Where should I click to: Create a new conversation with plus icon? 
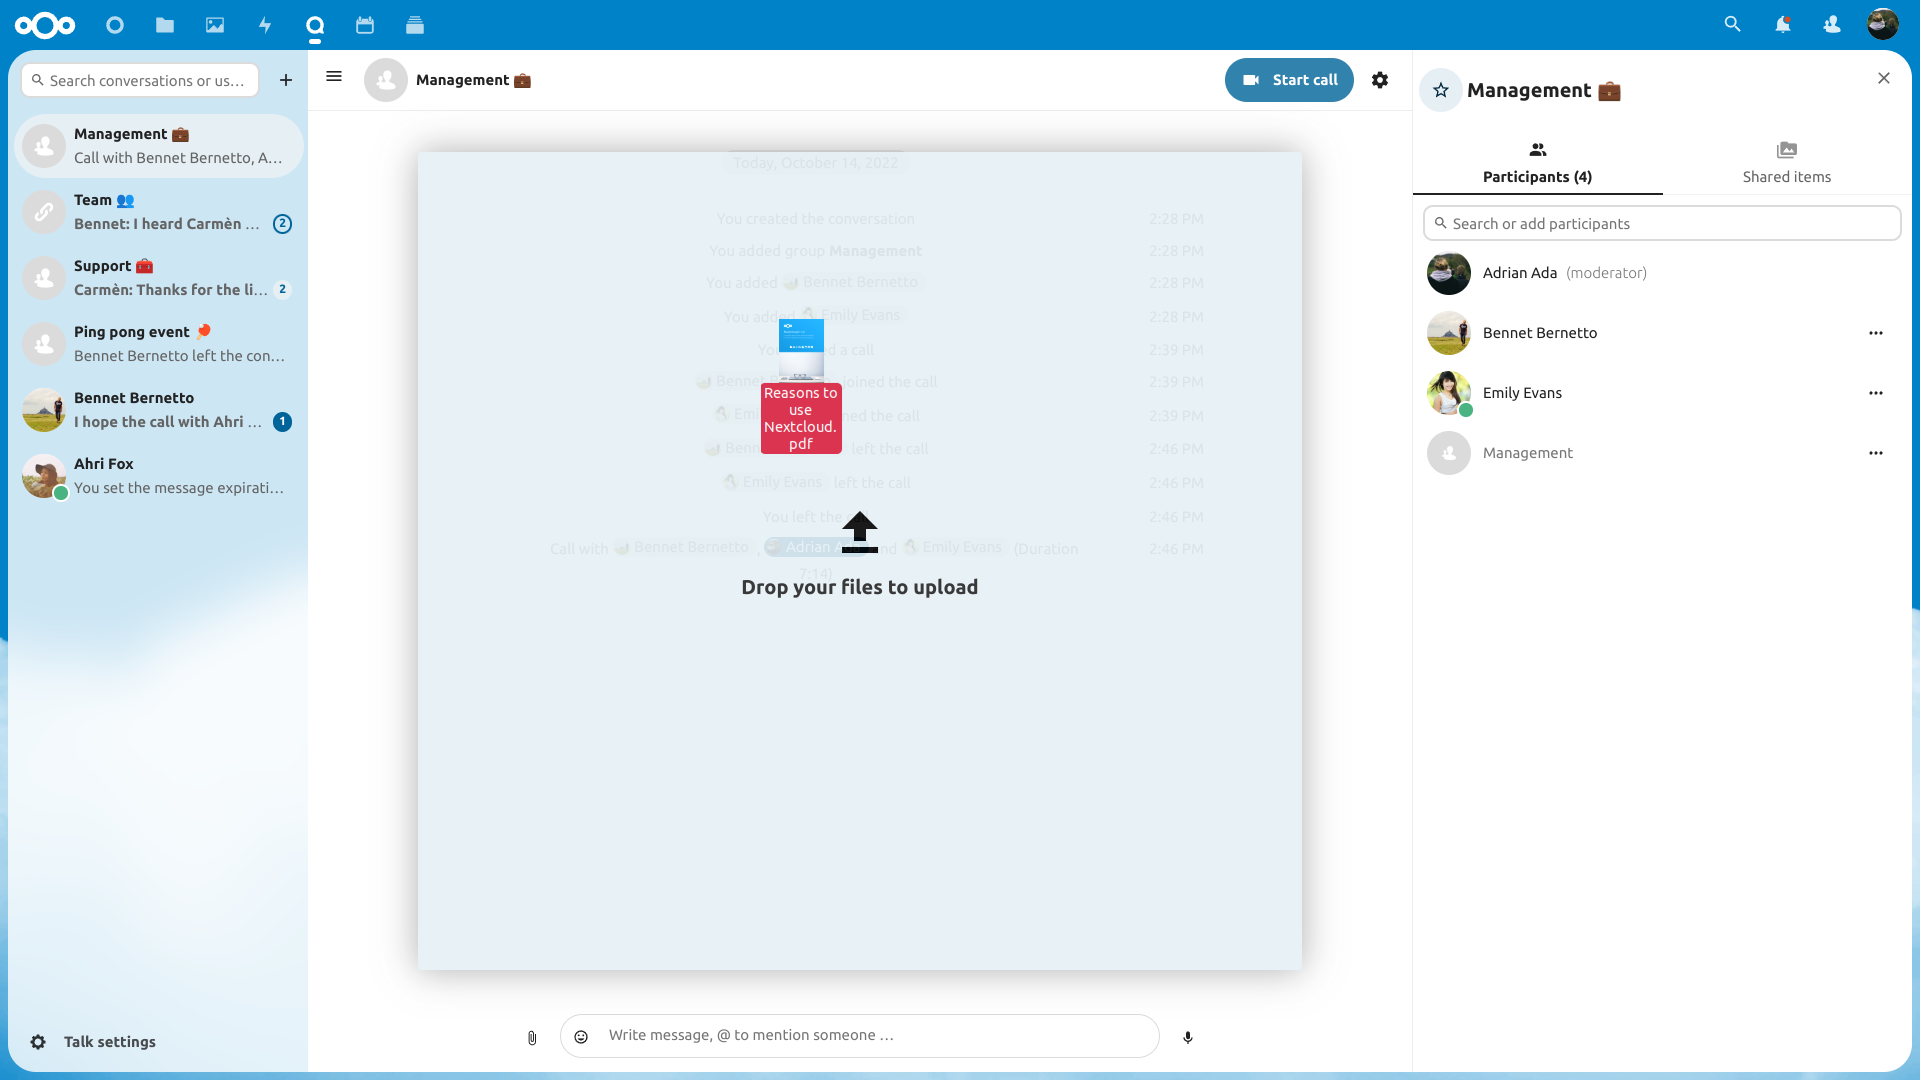286,80
